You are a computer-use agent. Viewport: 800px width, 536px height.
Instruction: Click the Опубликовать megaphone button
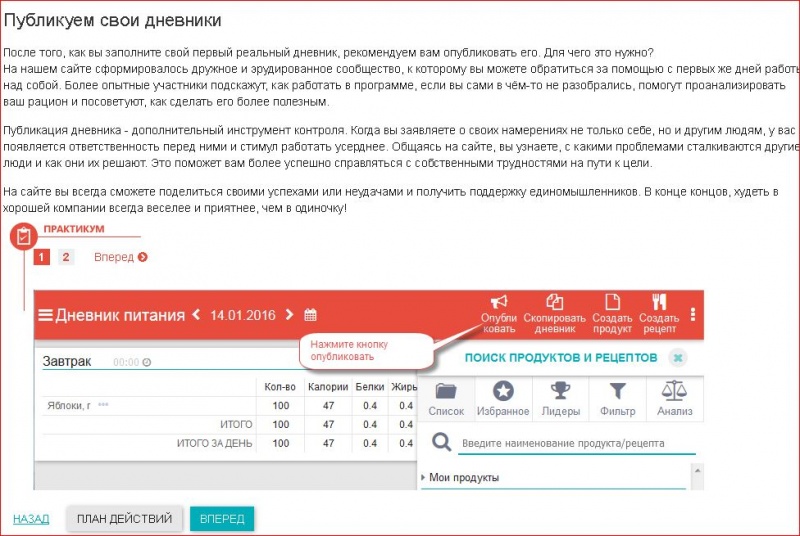coord(498,314)
